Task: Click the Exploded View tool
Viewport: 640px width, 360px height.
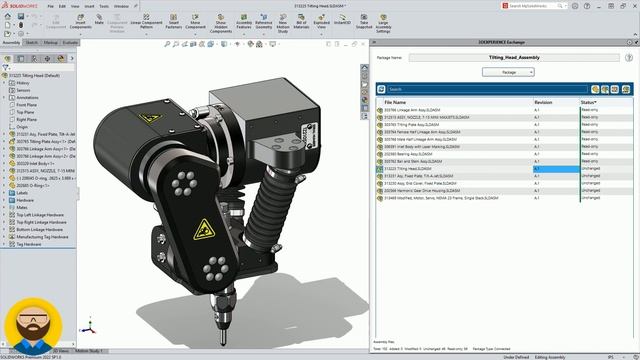Action: (322, 21)
